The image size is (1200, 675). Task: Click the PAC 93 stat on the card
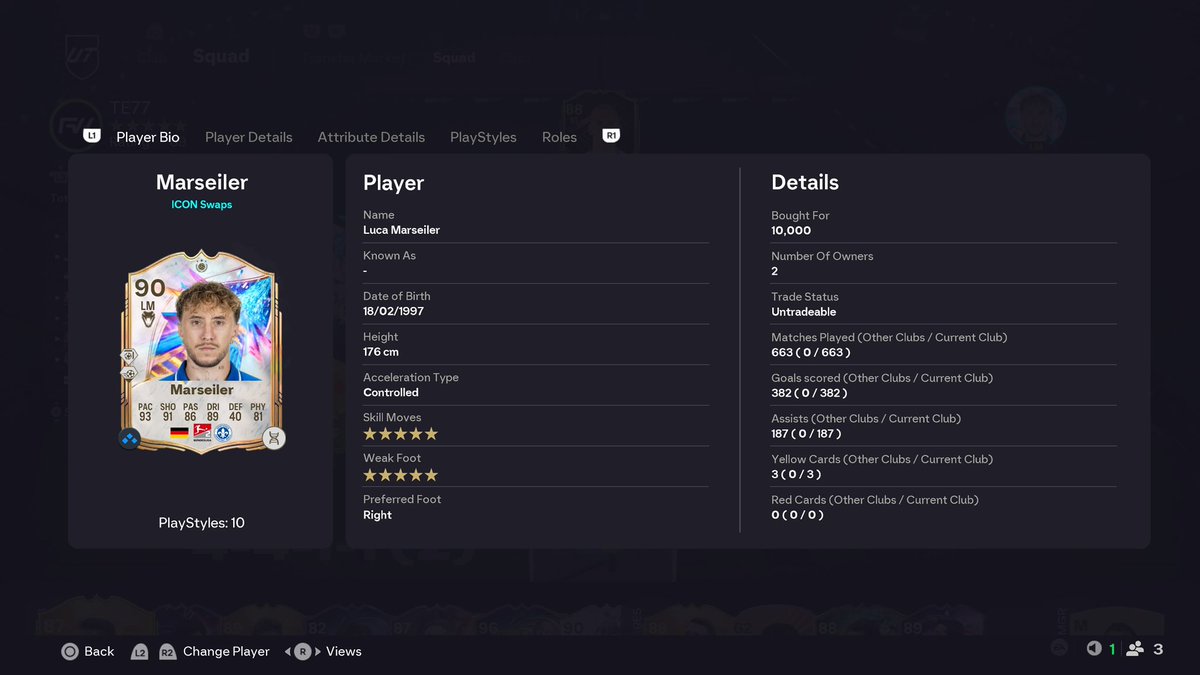click(146, 411)
